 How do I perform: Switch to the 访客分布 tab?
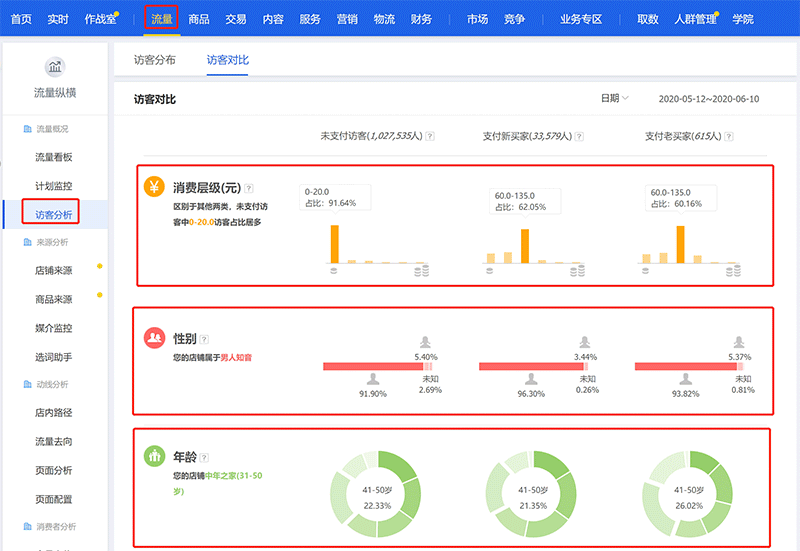(155, 60)
